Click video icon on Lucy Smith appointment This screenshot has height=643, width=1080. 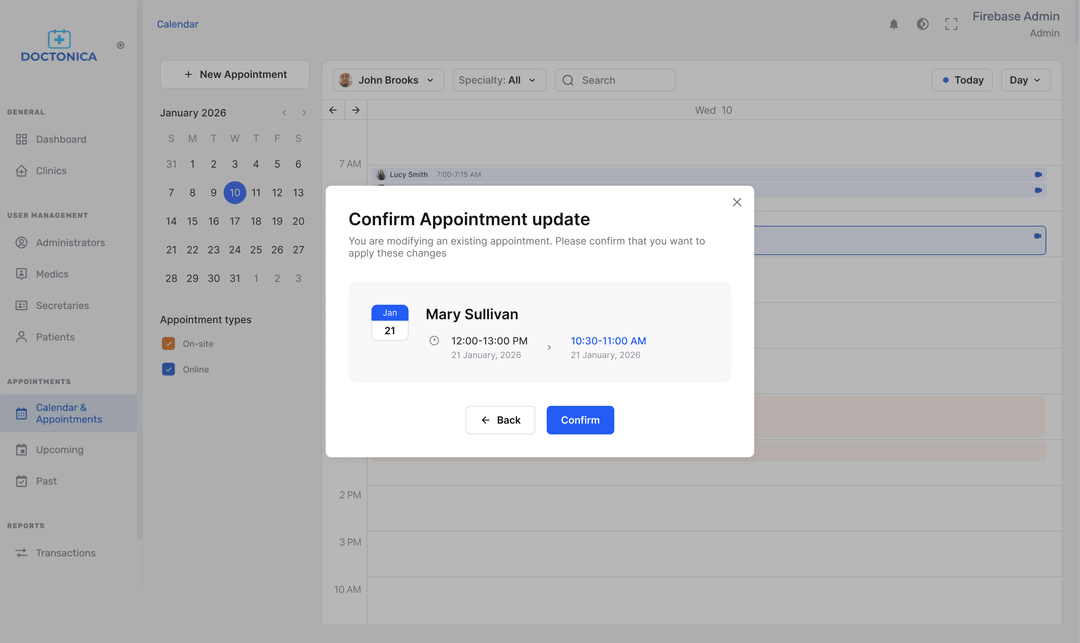(x=1037, y=174)
